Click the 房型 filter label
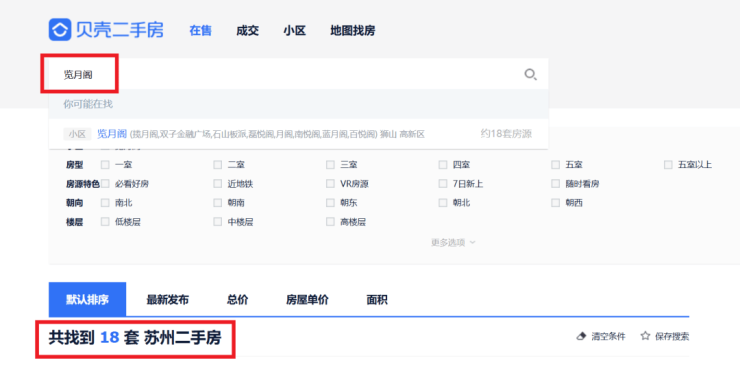The height and width of the screenshot is (369, 740). pos(75,165)
